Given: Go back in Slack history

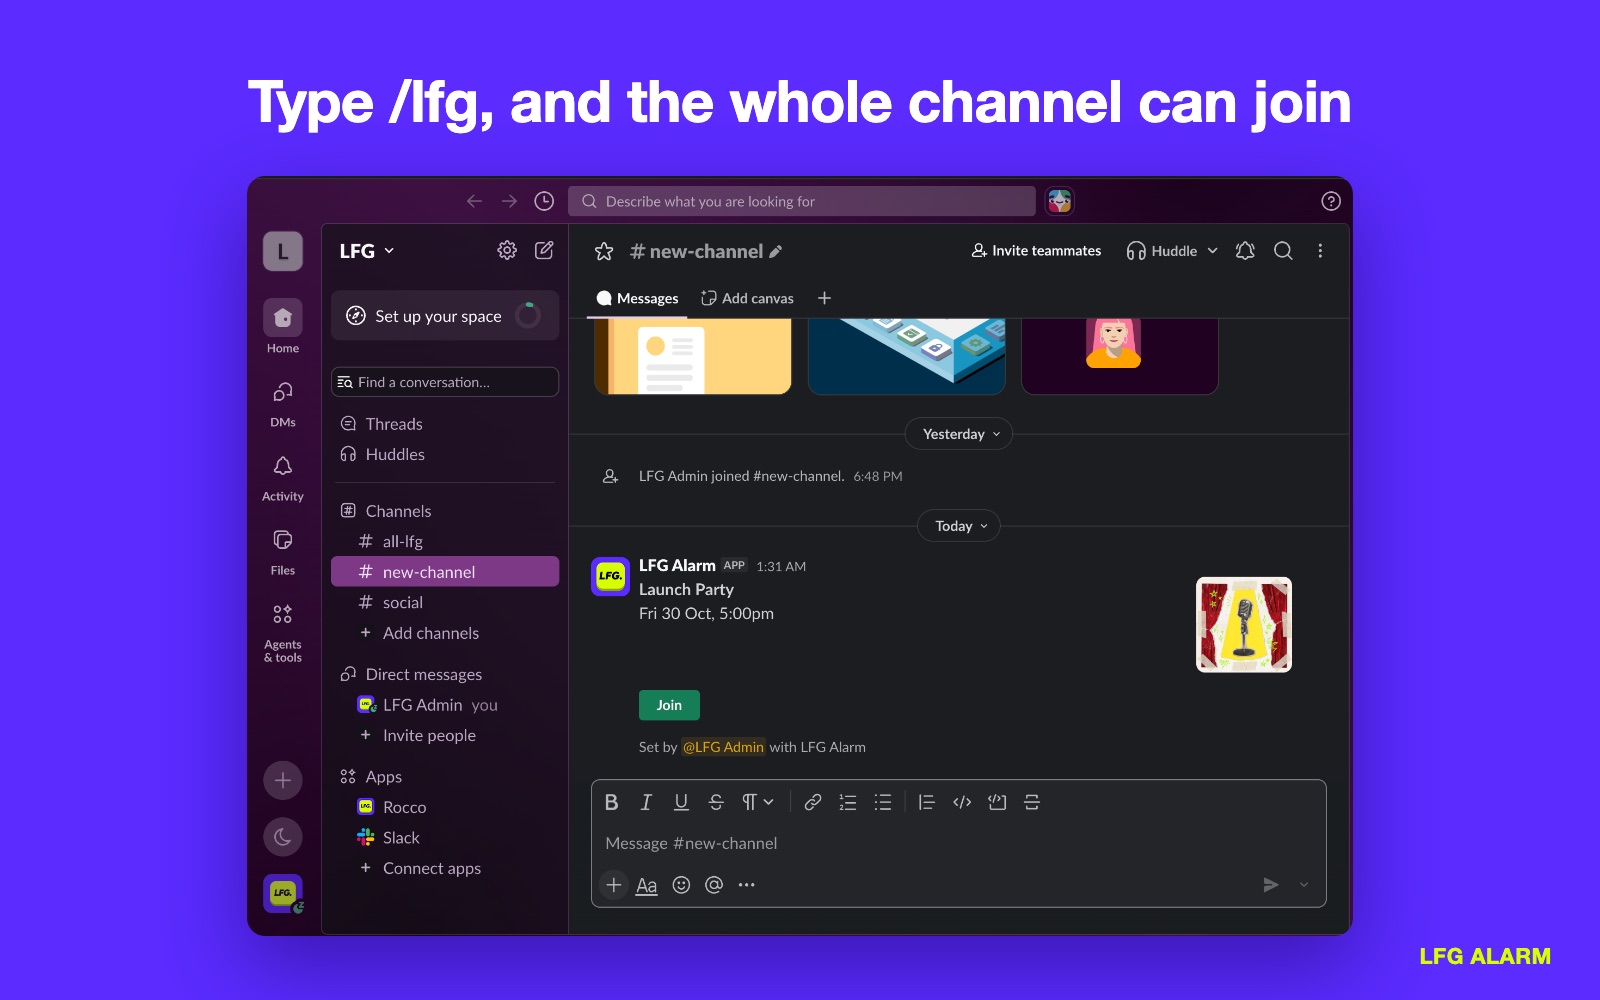Looking at the screenshot, I should (474, 201).
